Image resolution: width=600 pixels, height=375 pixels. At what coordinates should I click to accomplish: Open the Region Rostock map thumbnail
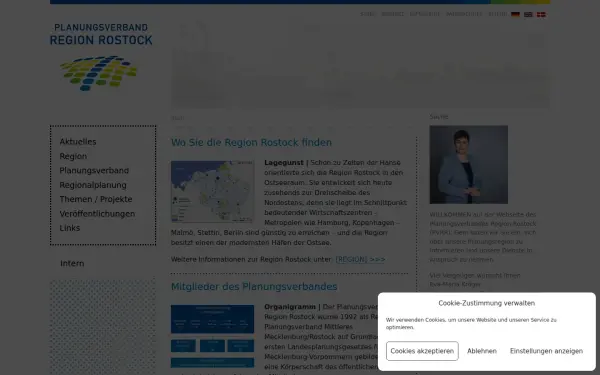(x=212, y=191)
